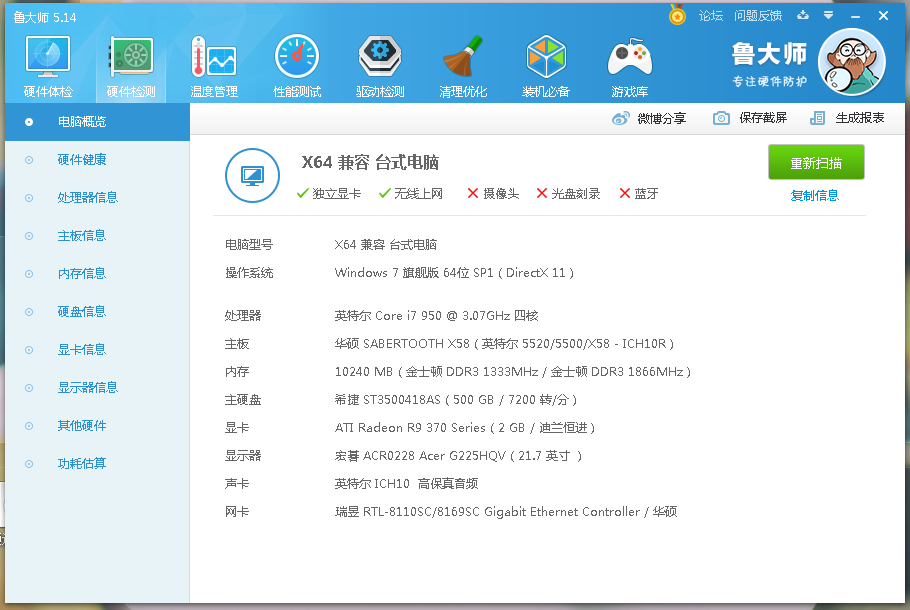Screen dimensions: 910x610
Task: Close the 鲁大师 window
Action: (883, 16)
